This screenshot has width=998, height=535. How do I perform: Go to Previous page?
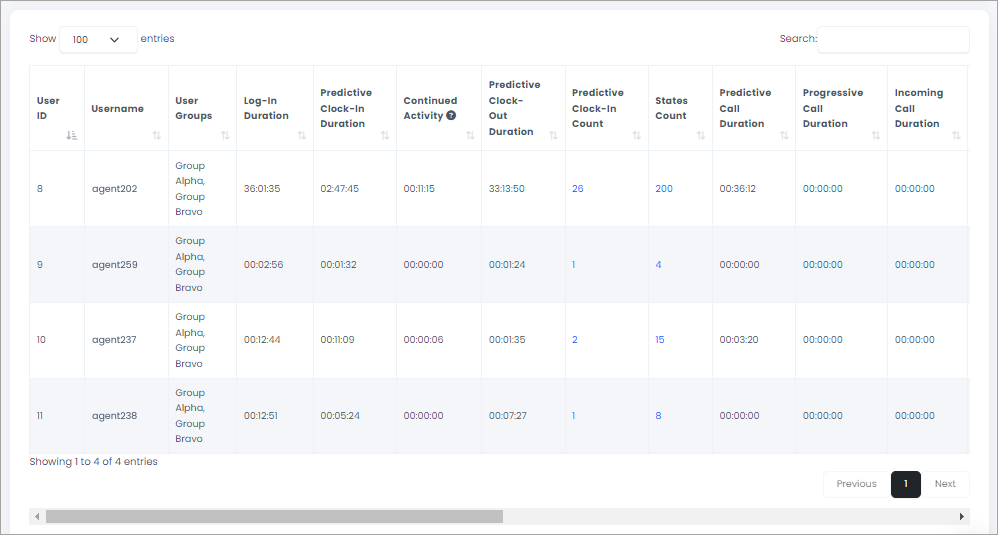[856, 484]
